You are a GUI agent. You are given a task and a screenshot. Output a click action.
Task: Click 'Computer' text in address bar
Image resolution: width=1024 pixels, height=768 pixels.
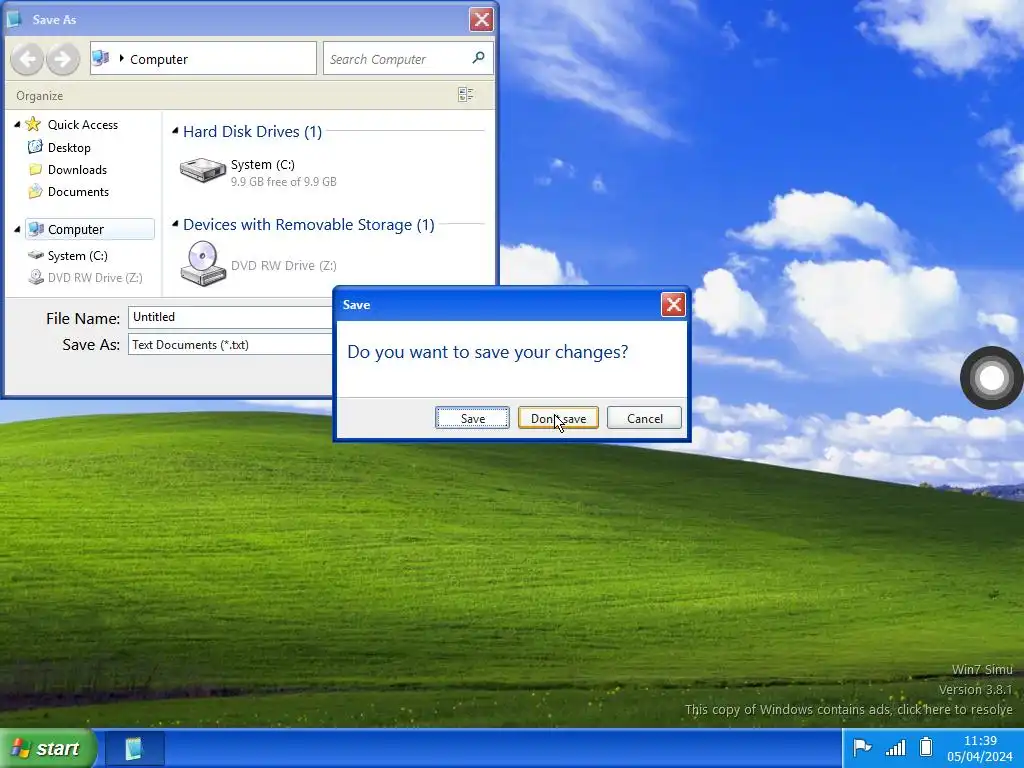159,59
